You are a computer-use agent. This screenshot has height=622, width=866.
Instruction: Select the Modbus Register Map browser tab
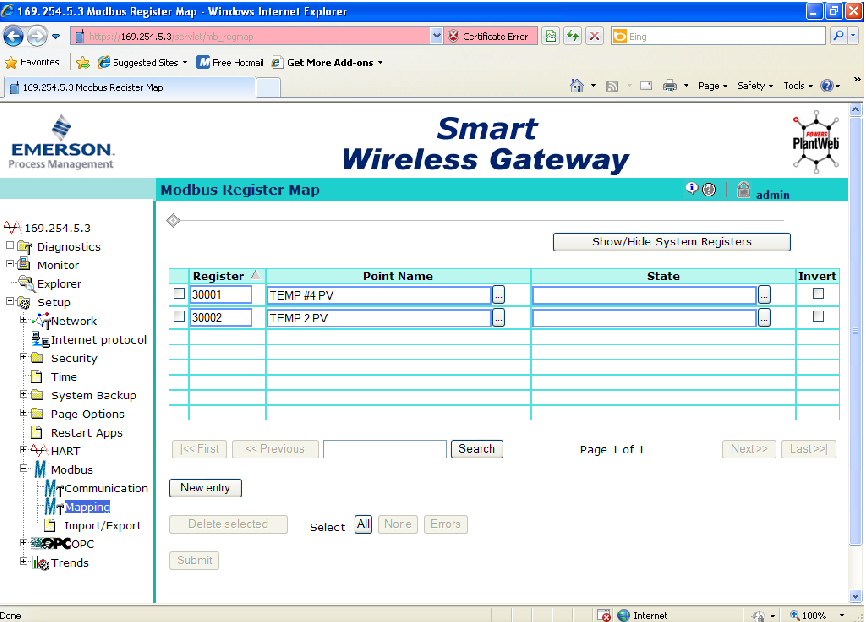(130, 87)
